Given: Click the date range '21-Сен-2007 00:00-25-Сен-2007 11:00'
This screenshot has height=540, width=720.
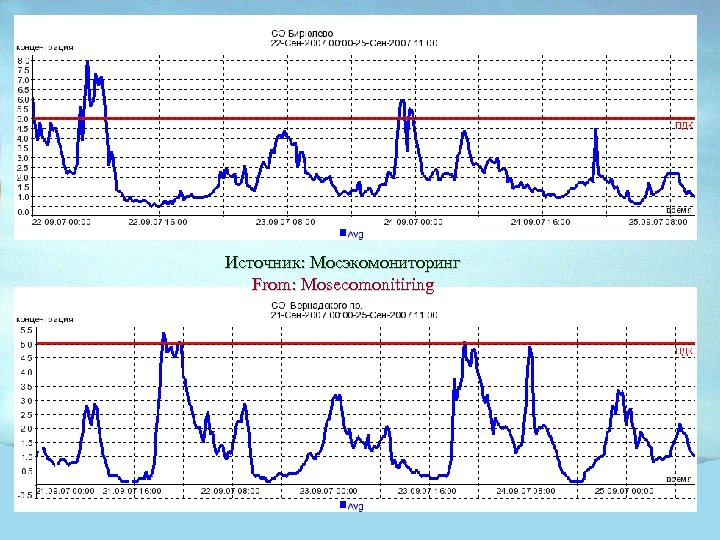Looking at the screenshot, I should tap(354, 315).
